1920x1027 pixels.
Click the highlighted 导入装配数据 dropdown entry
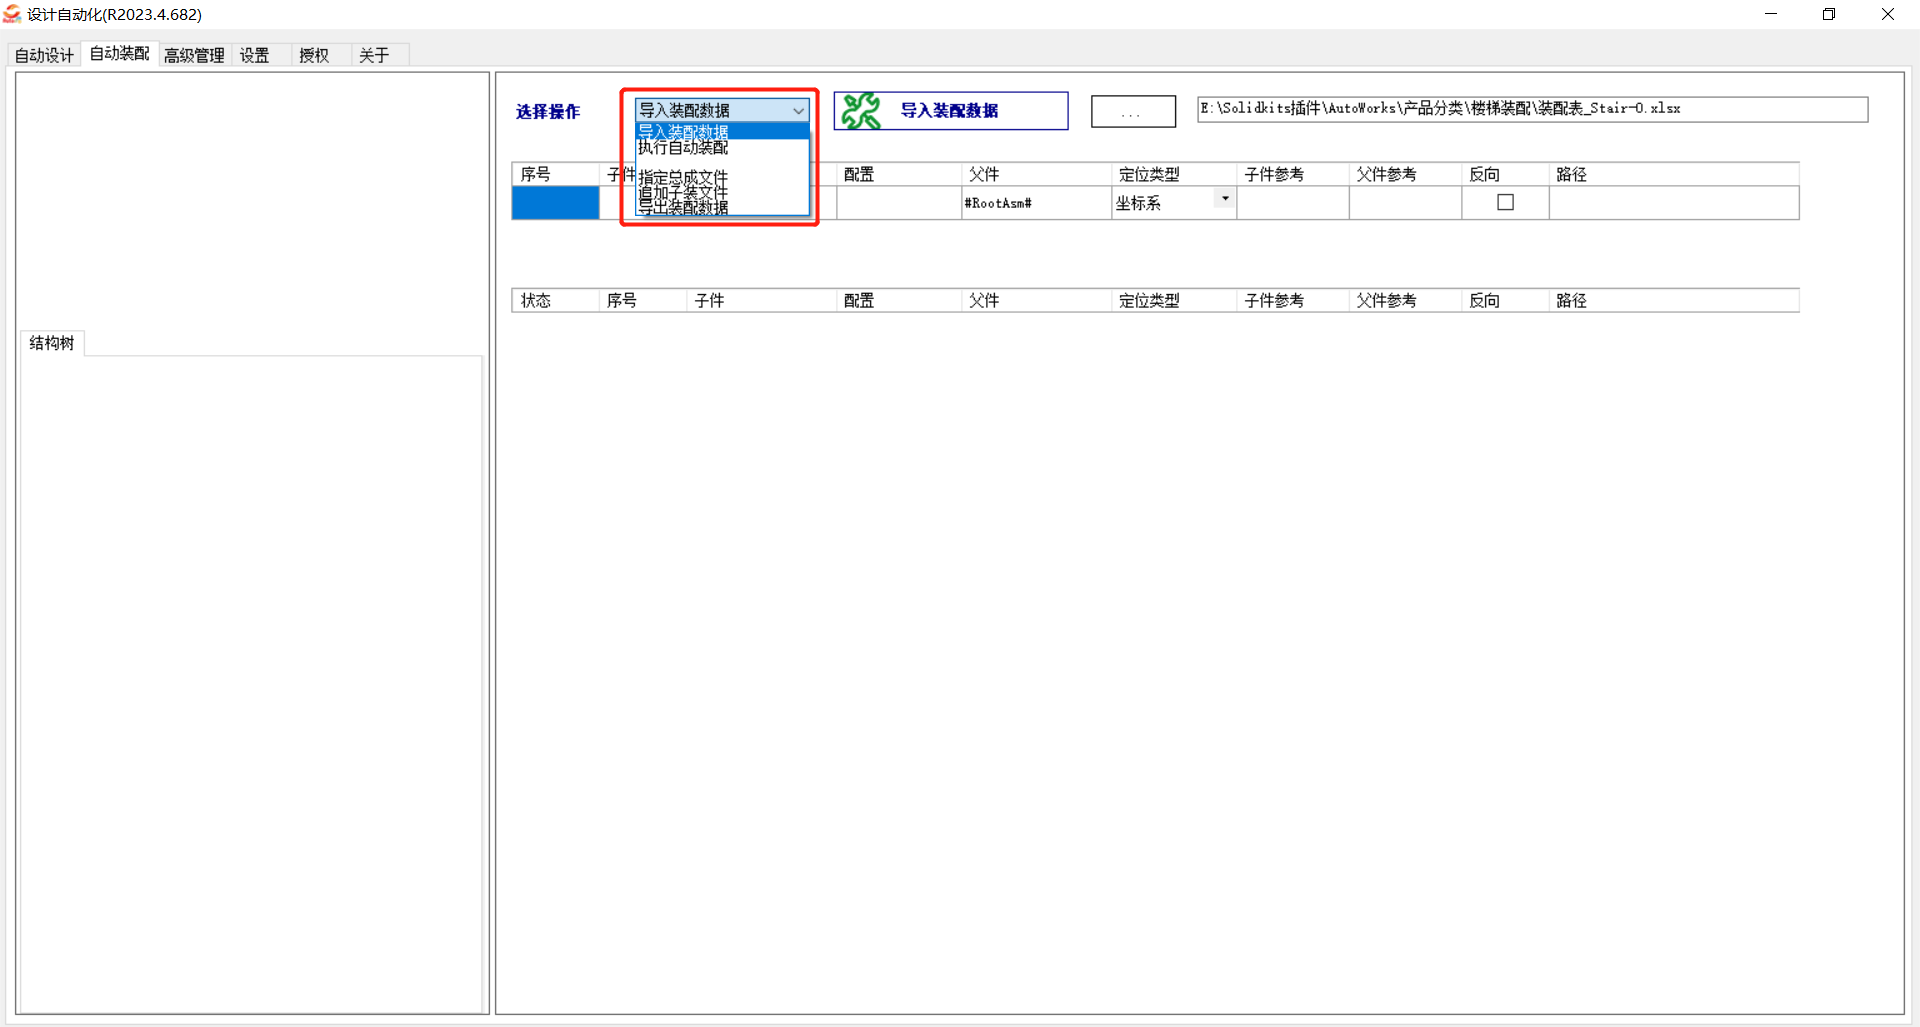tap(684, 131)
